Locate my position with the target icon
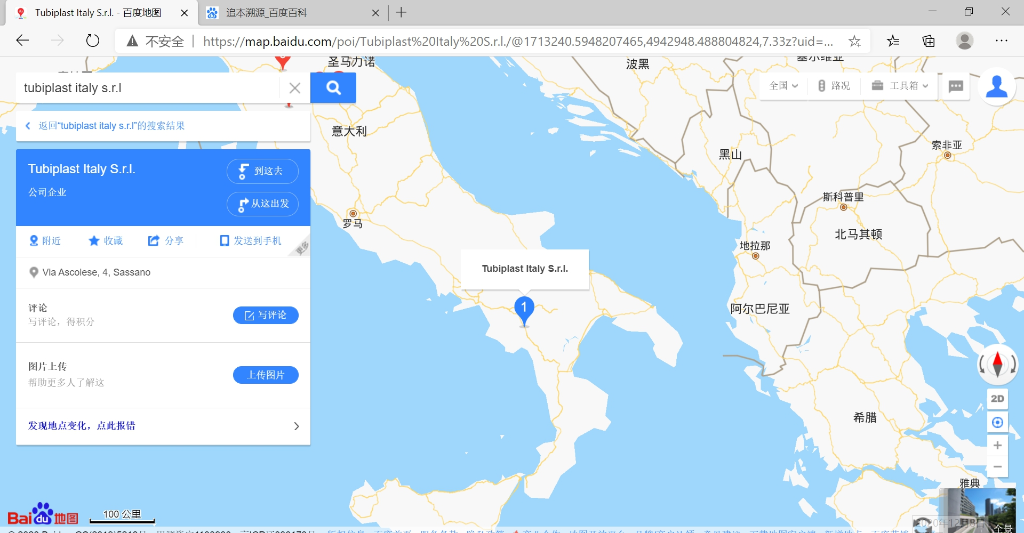The image size is (1024, 533). pos(997,422)
